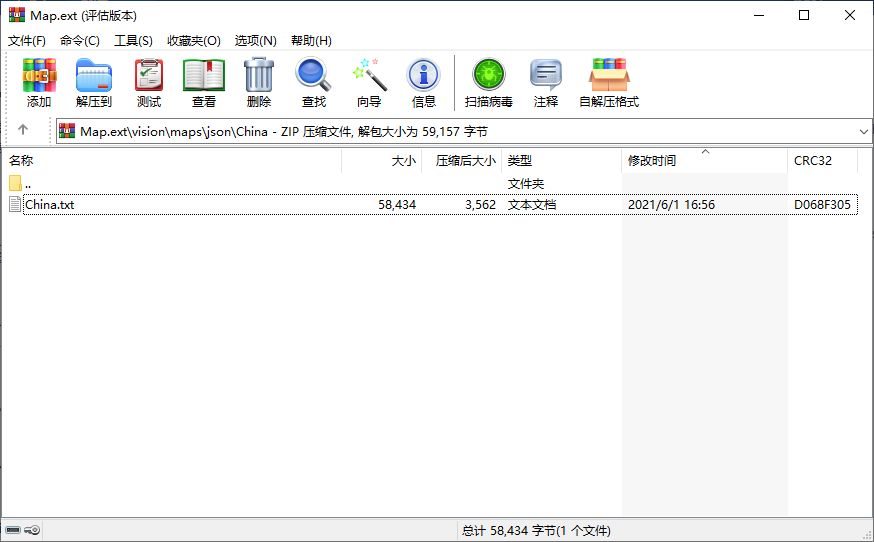This screenshot has height=542, width=874.
Task: Click the 2021/6/1 16:56 modified time
Action: 671,205
